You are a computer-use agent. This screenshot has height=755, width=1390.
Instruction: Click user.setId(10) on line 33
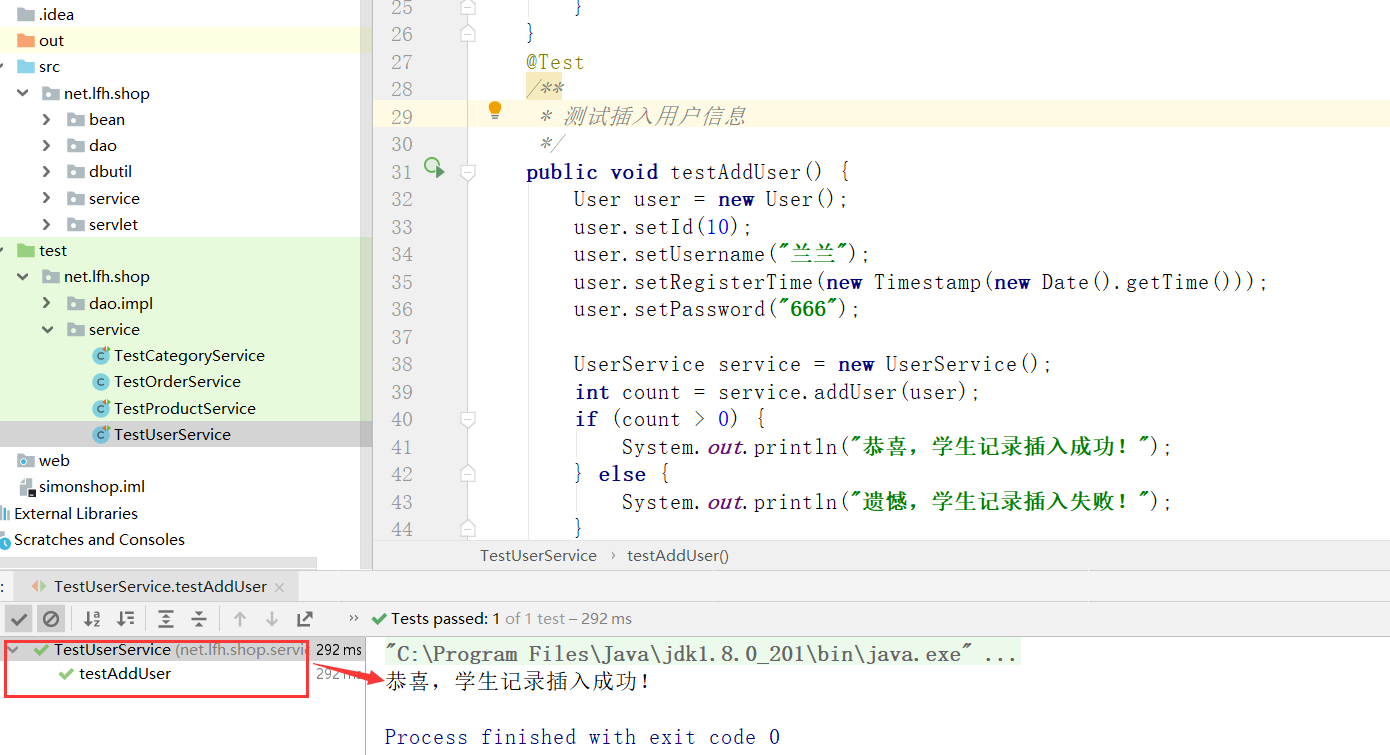coord(663,227)
